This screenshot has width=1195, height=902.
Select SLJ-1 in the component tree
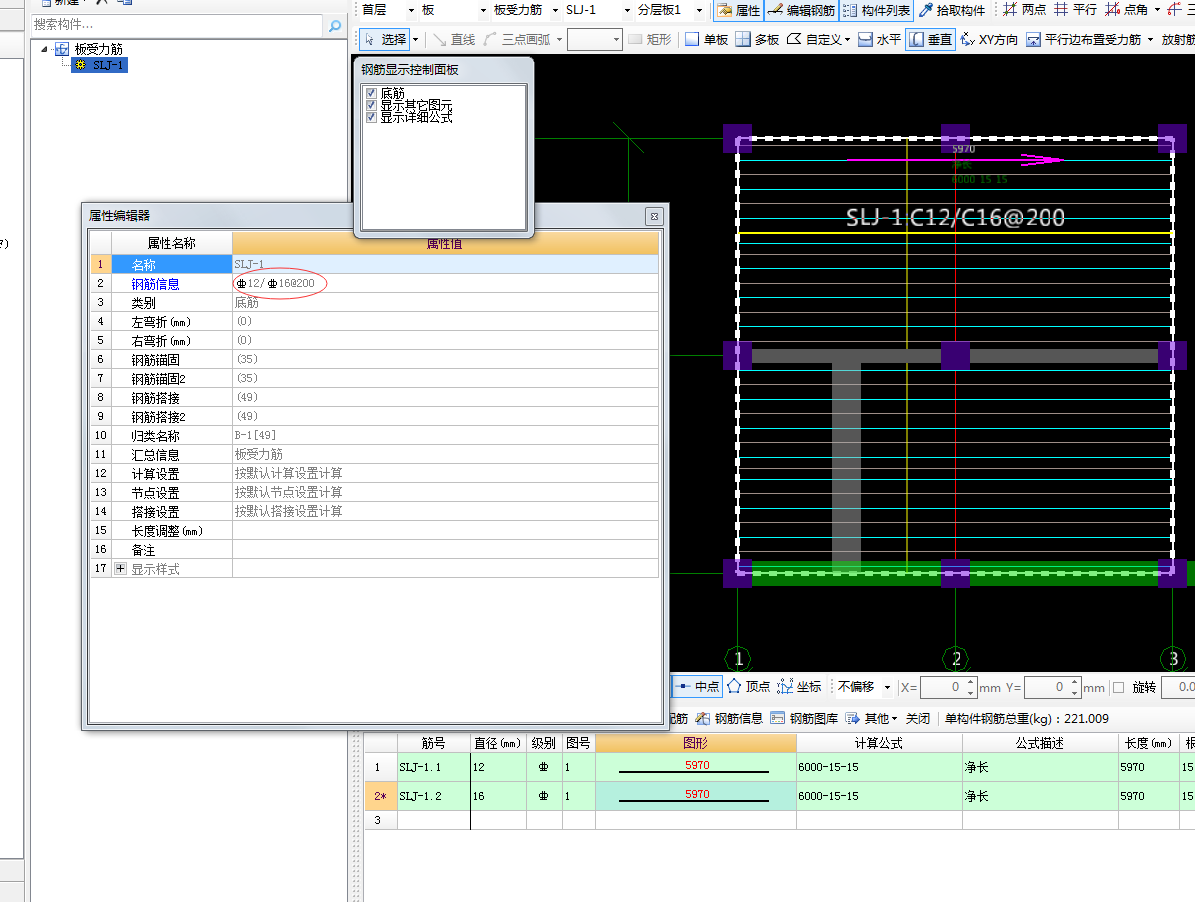(100, 66)
